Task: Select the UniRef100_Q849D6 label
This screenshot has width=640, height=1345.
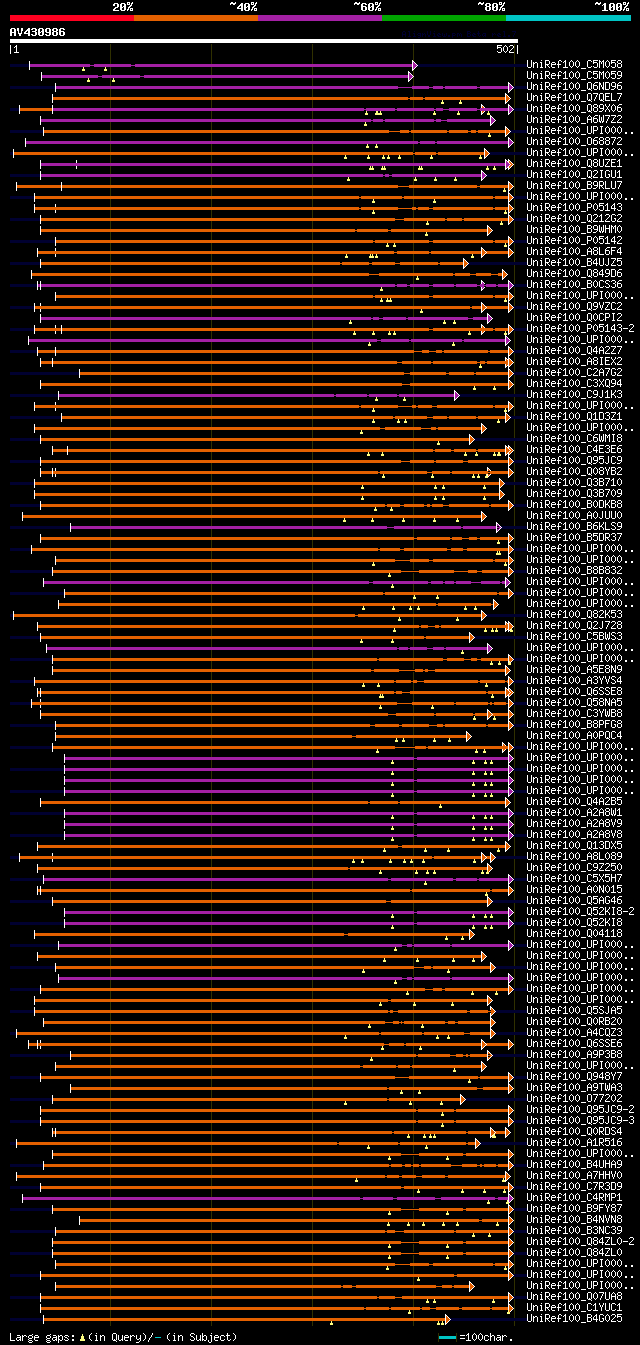Action: click(574, 273)
